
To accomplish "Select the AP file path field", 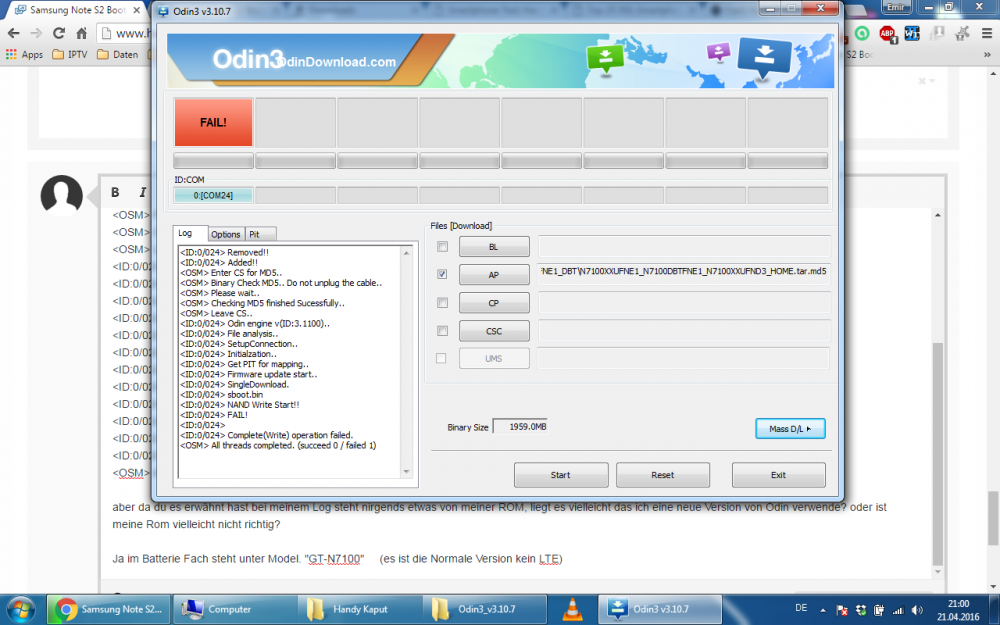I will point(683,275).
